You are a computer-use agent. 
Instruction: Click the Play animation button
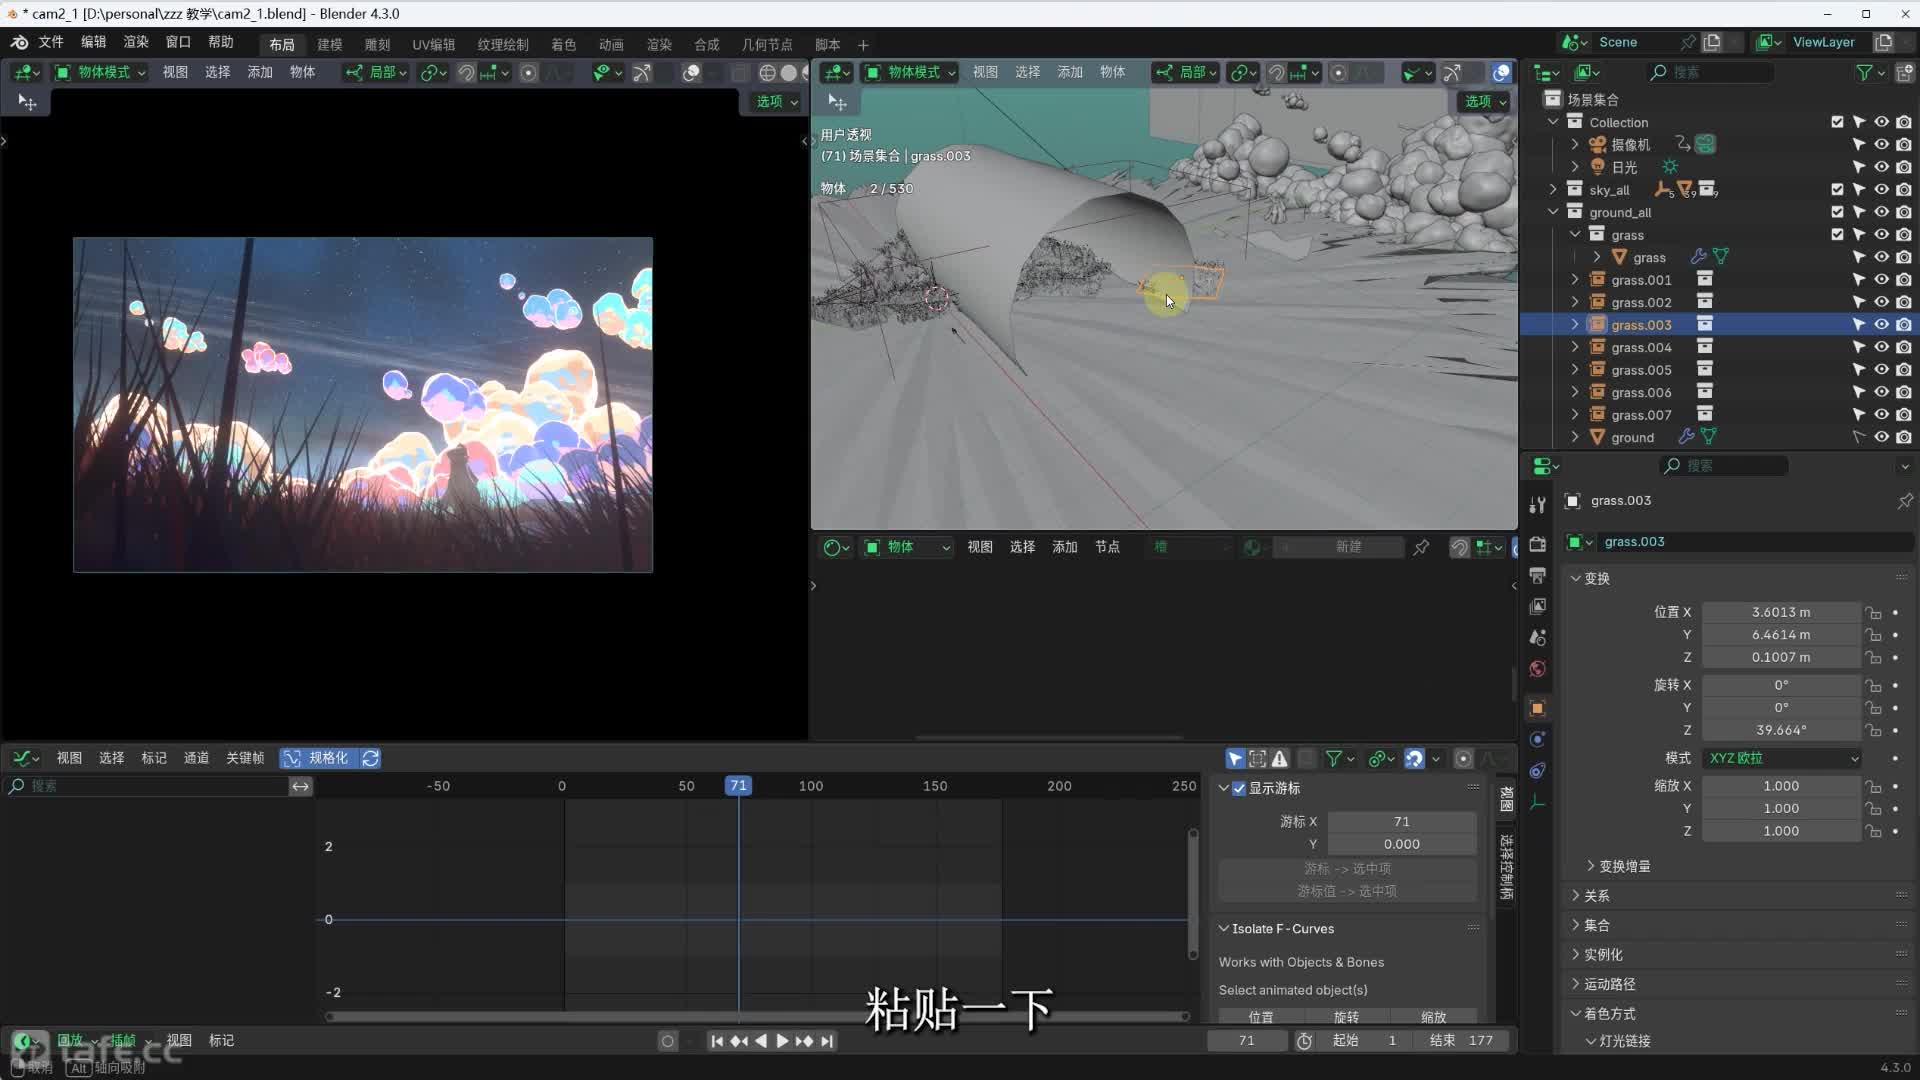tap(782, 1041)
